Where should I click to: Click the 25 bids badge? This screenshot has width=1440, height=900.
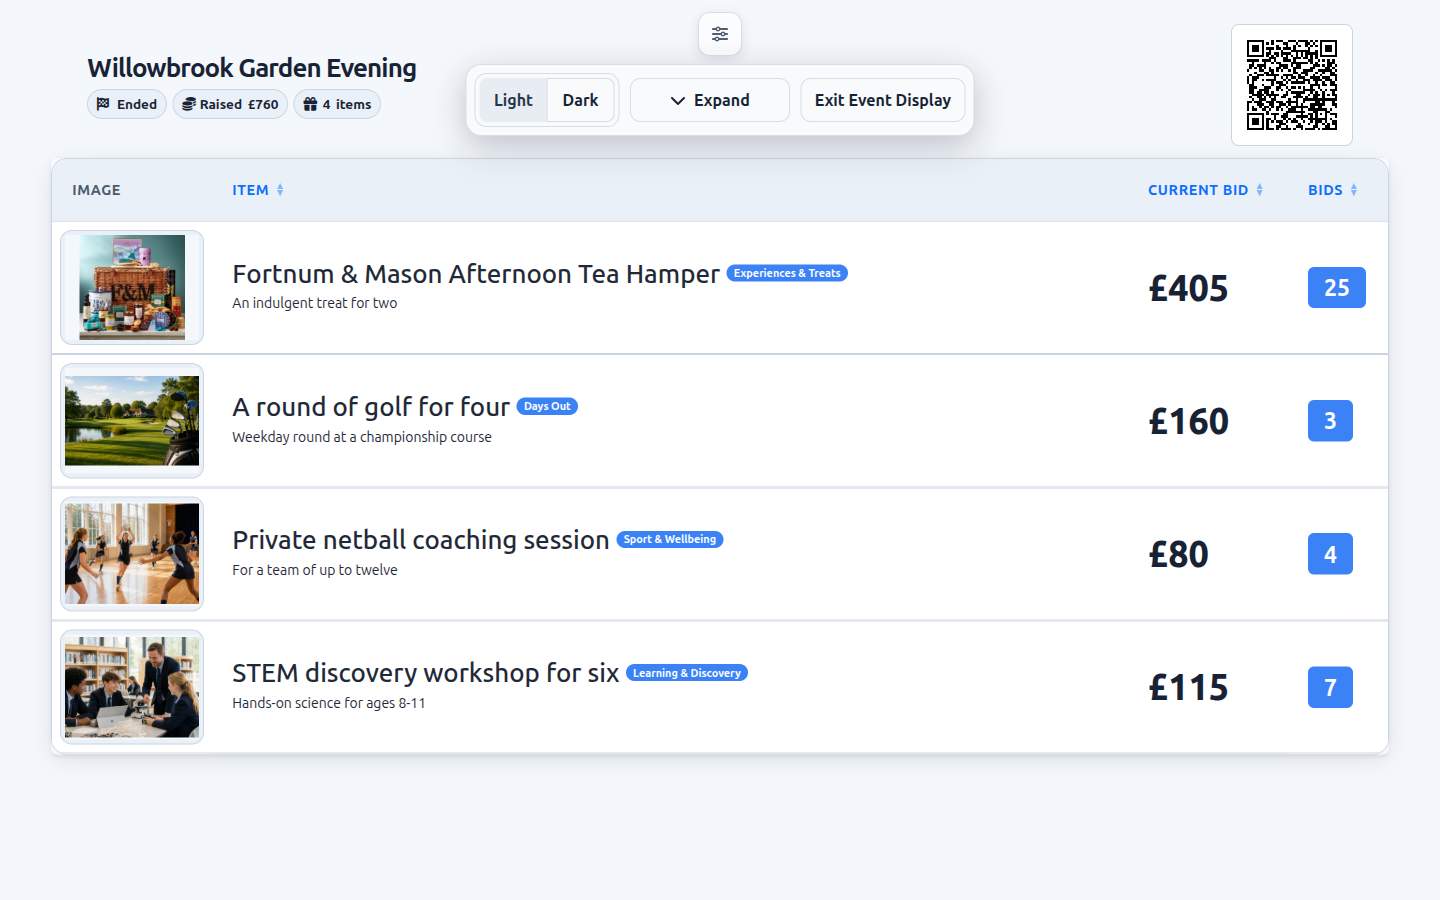coord(1337,288)
